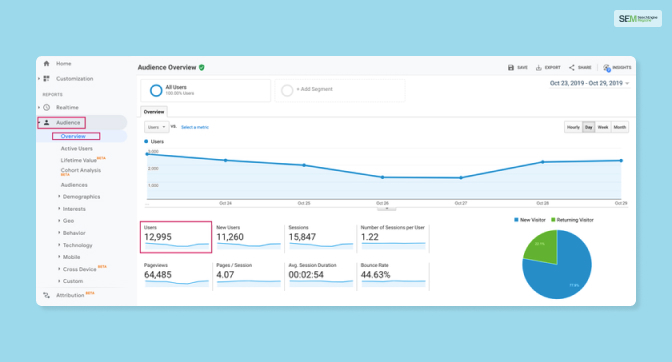Screen dimensions: 672x362
Task: Open Cohort Analysis report
Action: click(x=81, y=171)
